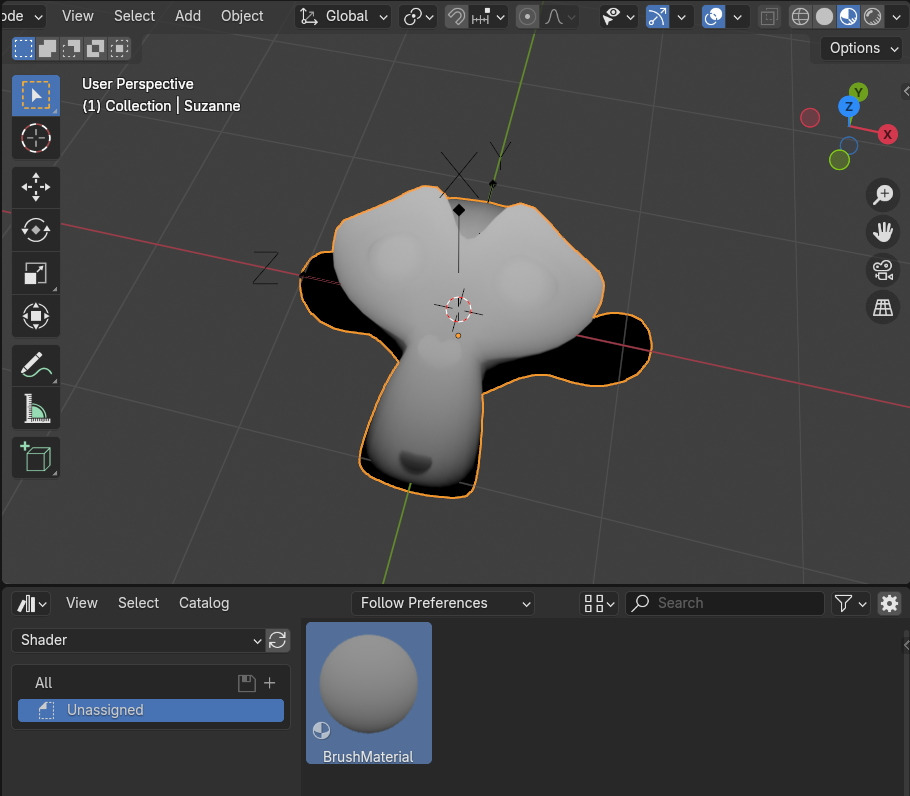Open the asset browser Catalog menu
The height and width of the screenshot is (796, 910).
(x=204, y=603)
